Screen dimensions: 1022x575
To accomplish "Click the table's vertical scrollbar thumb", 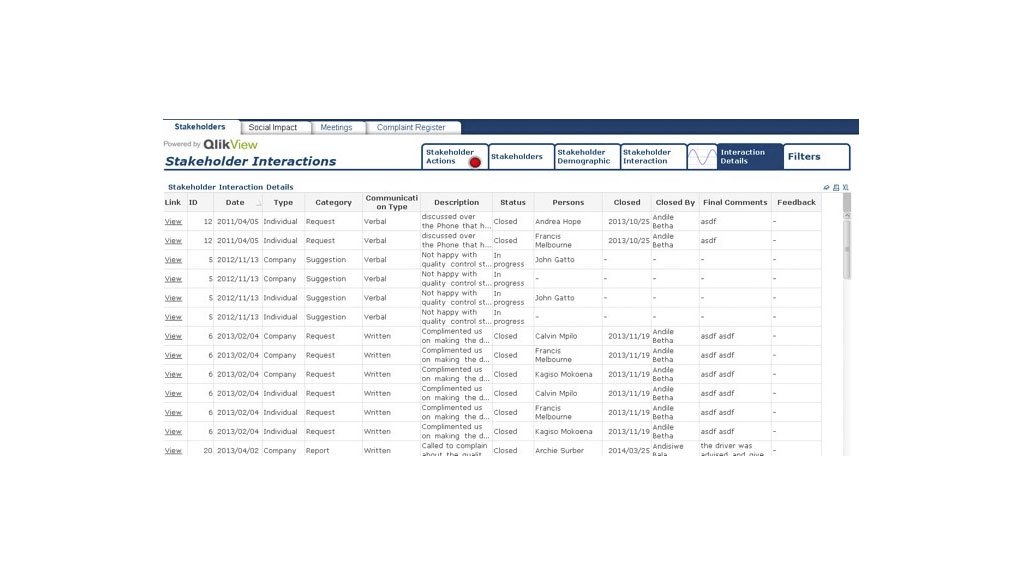I will click(847, 249).
